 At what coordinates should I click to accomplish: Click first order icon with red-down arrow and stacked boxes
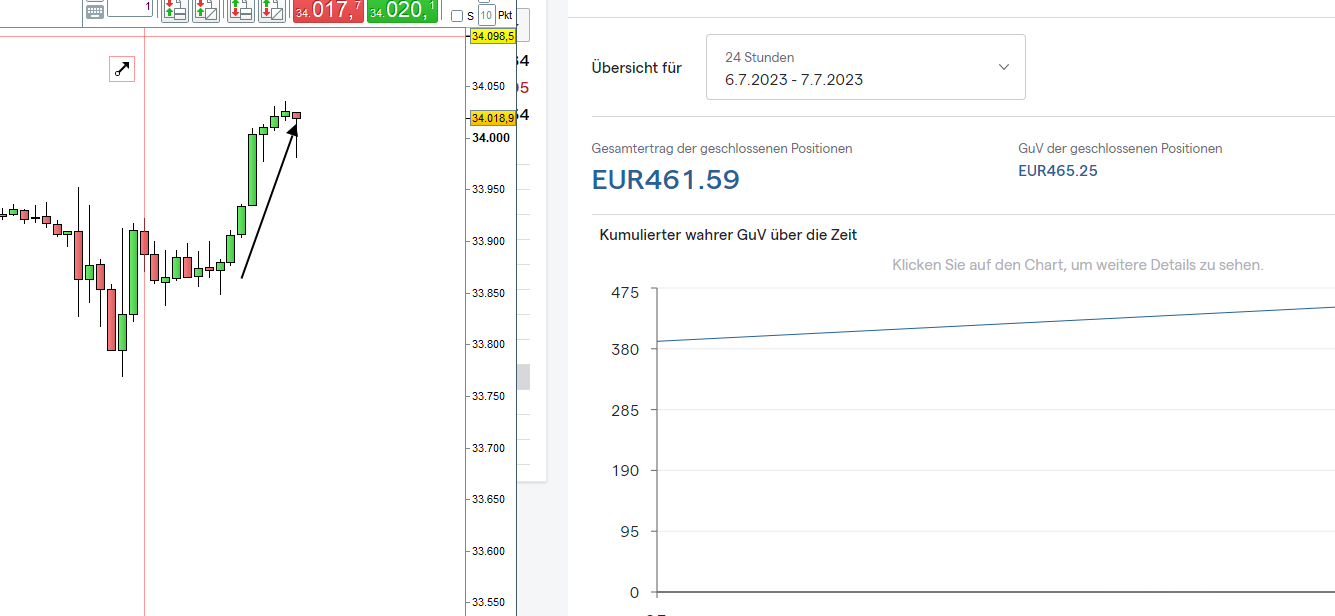(x=174, y=10)
